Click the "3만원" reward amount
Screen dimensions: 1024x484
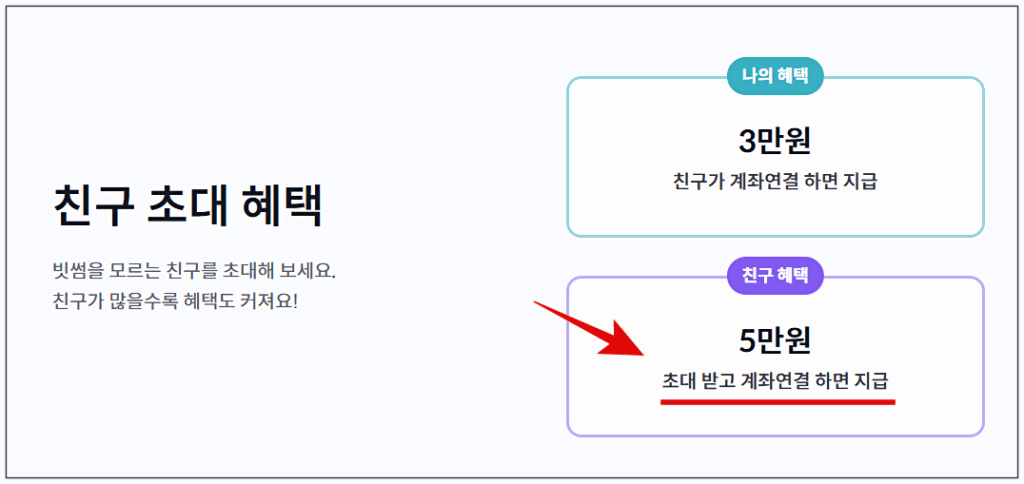(x=775, y=141)
